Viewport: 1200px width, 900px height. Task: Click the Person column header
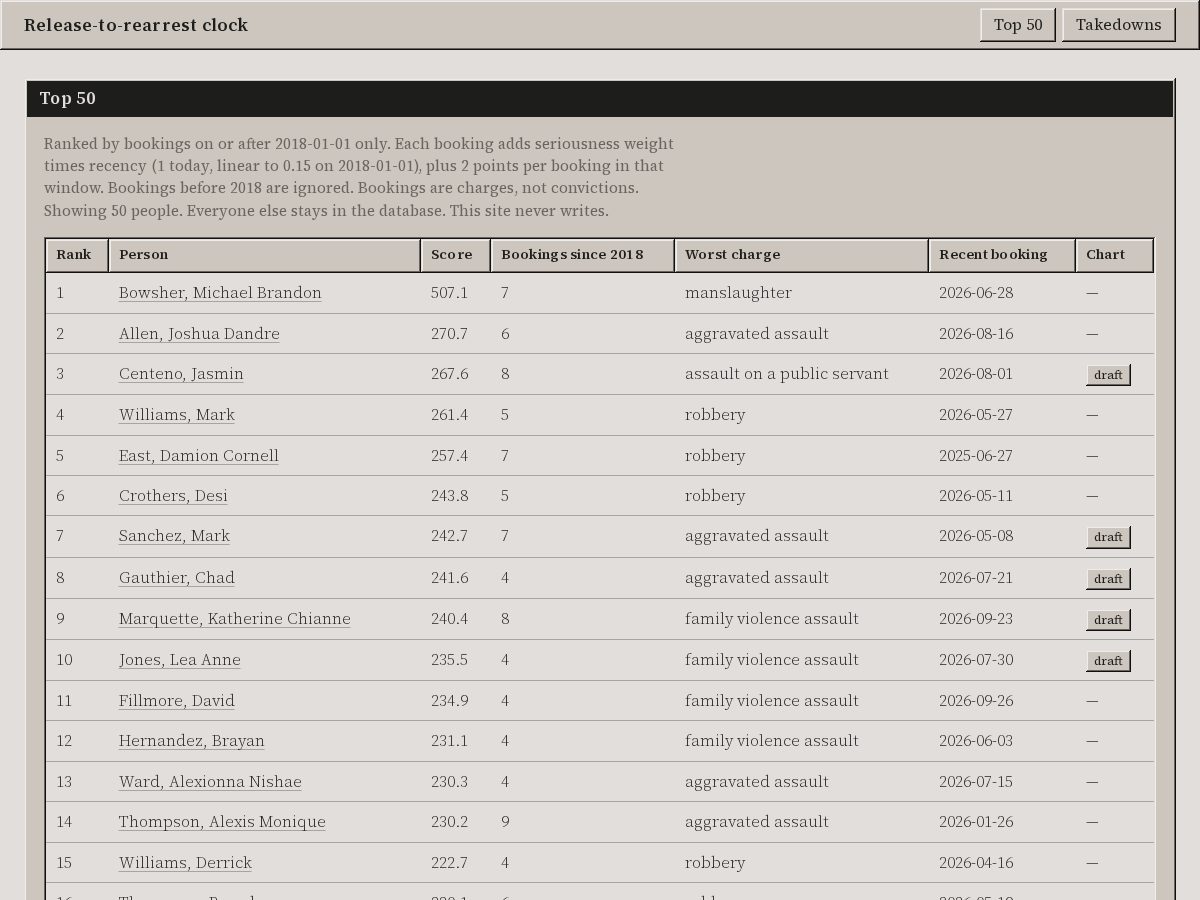[x=265, y=255]
